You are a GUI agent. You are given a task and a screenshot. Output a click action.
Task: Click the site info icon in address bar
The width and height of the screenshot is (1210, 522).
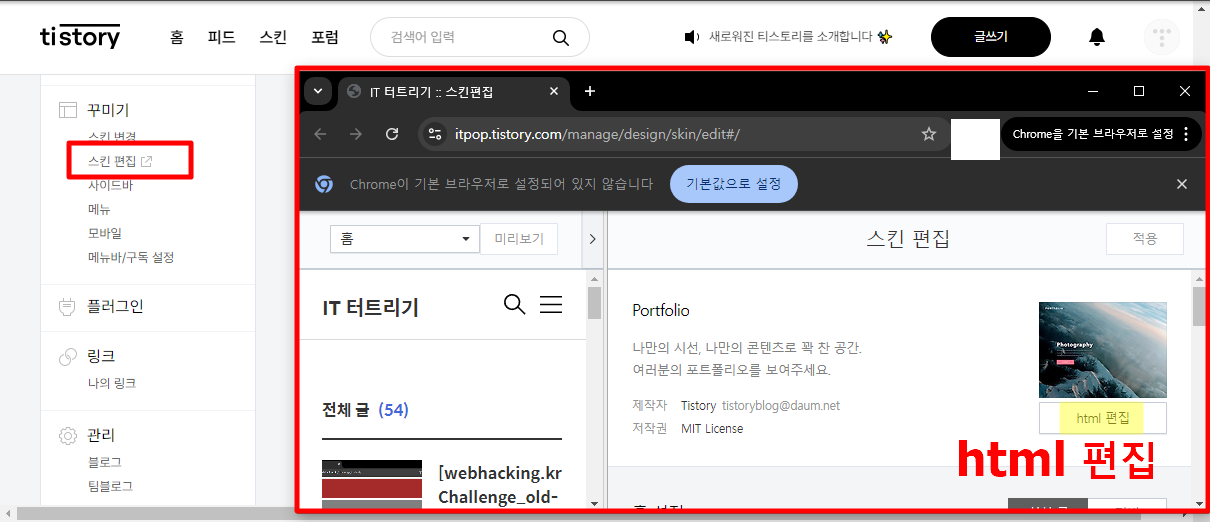434,134
